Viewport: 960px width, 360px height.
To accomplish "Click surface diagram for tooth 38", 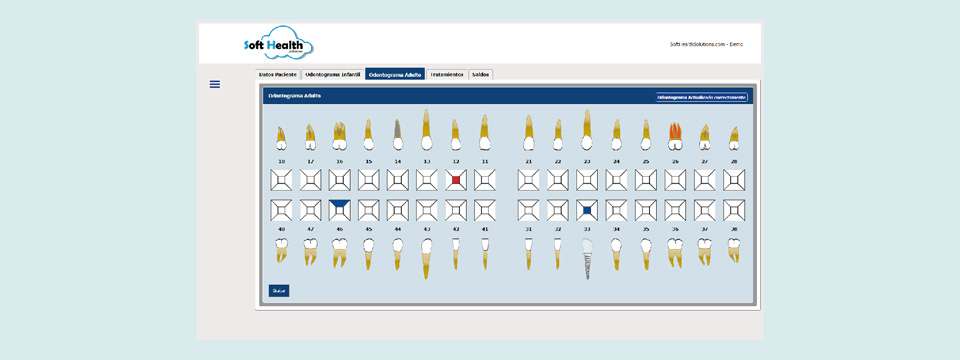I will coord(733,210).
